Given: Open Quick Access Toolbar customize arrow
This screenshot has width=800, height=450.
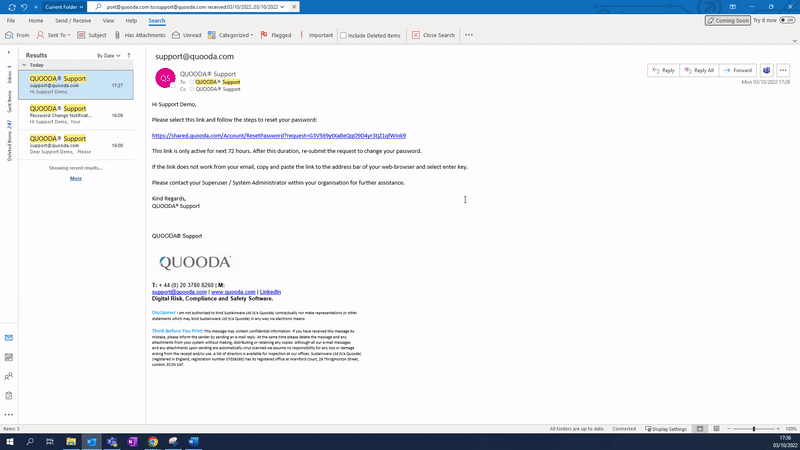Looking at the screenshot, I should click(x=36, y=7).
